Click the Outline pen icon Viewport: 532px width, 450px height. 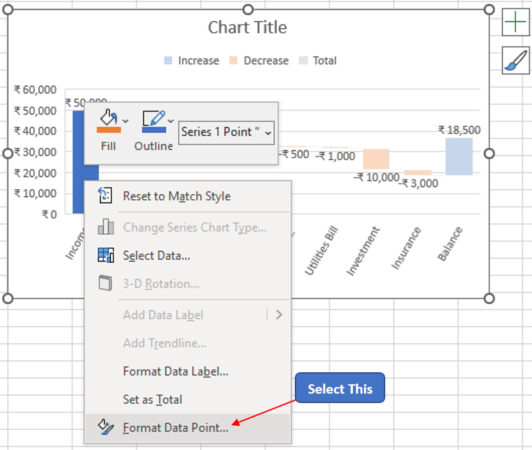153,118
